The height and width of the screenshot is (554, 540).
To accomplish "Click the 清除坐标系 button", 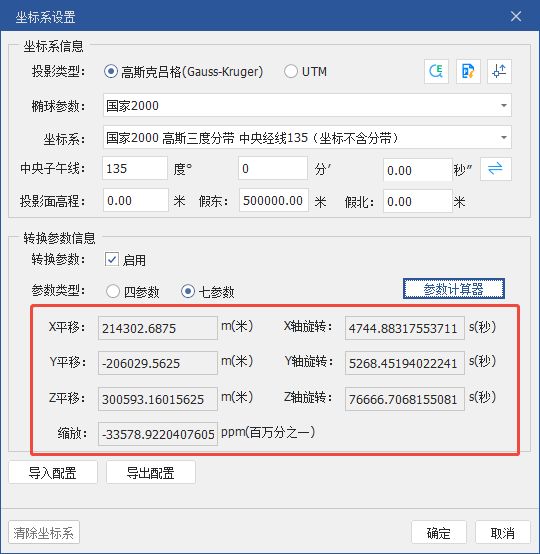I will coord(44,532).
